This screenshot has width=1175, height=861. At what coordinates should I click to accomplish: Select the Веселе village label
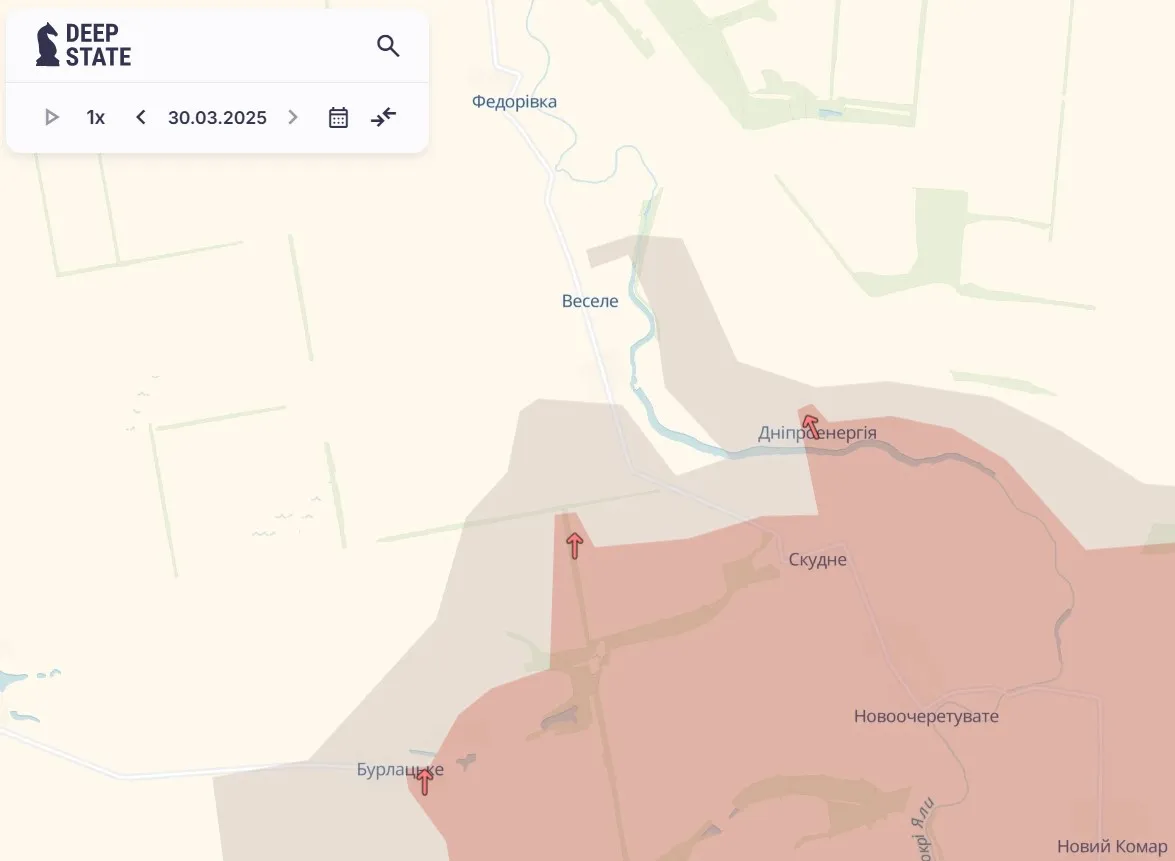pos(590,301)
